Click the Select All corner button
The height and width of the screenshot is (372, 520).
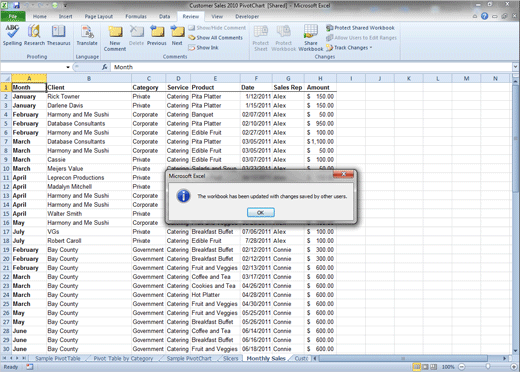point(6,78)
